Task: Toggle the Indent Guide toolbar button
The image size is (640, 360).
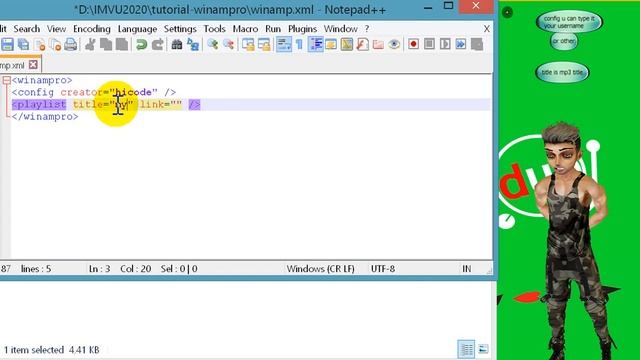Action: tap(315, 44)
